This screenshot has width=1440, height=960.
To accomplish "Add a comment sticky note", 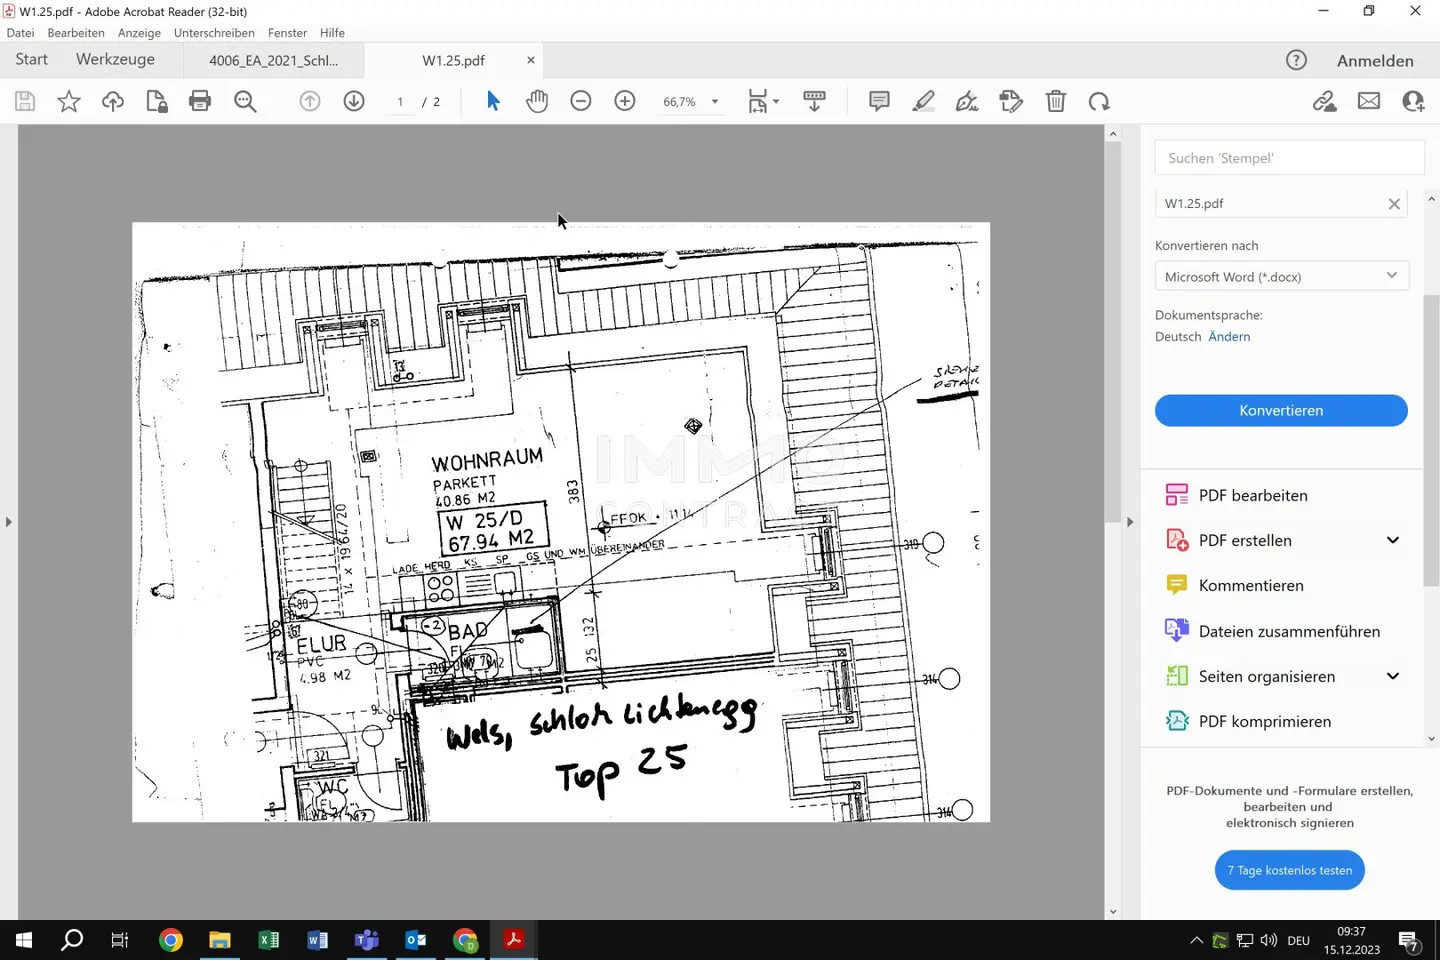I will pos(879,101).
